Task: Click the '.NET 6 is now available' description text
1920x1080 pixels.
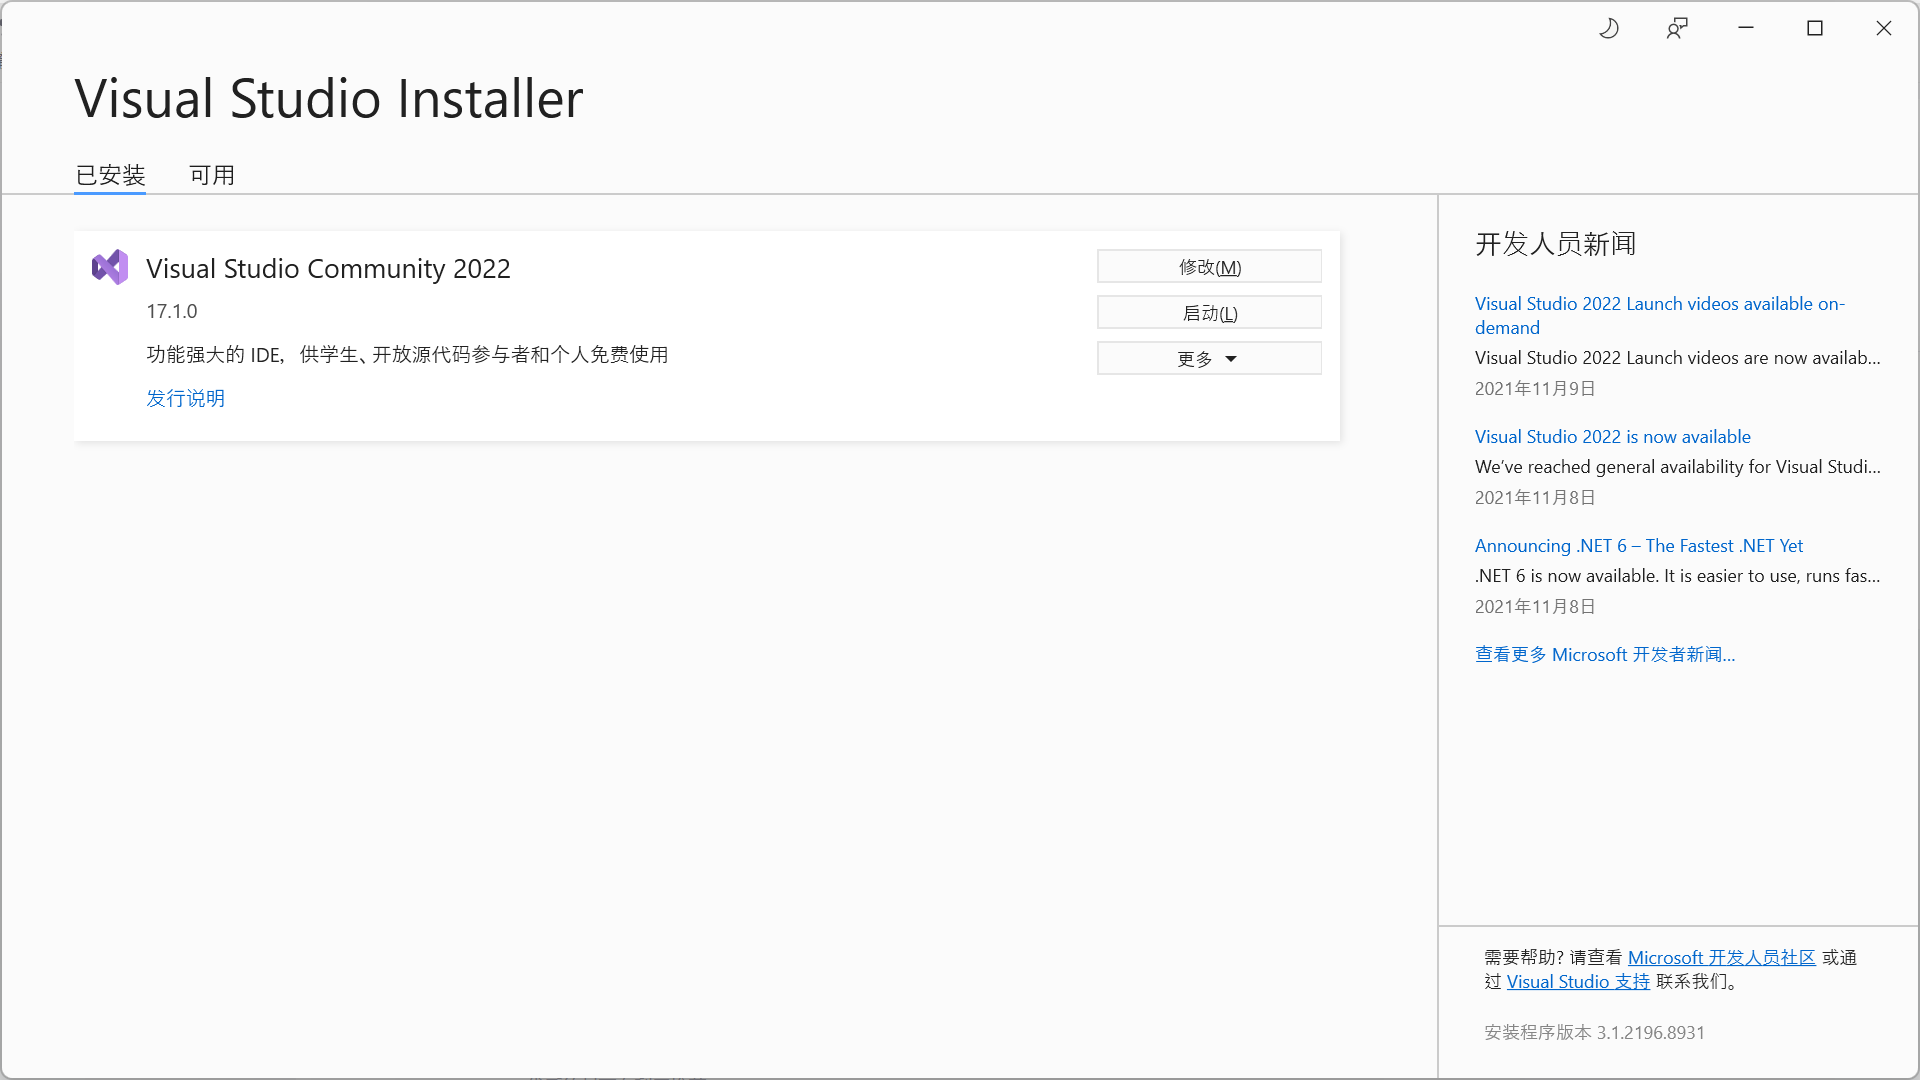Action: click(1678, 576)
